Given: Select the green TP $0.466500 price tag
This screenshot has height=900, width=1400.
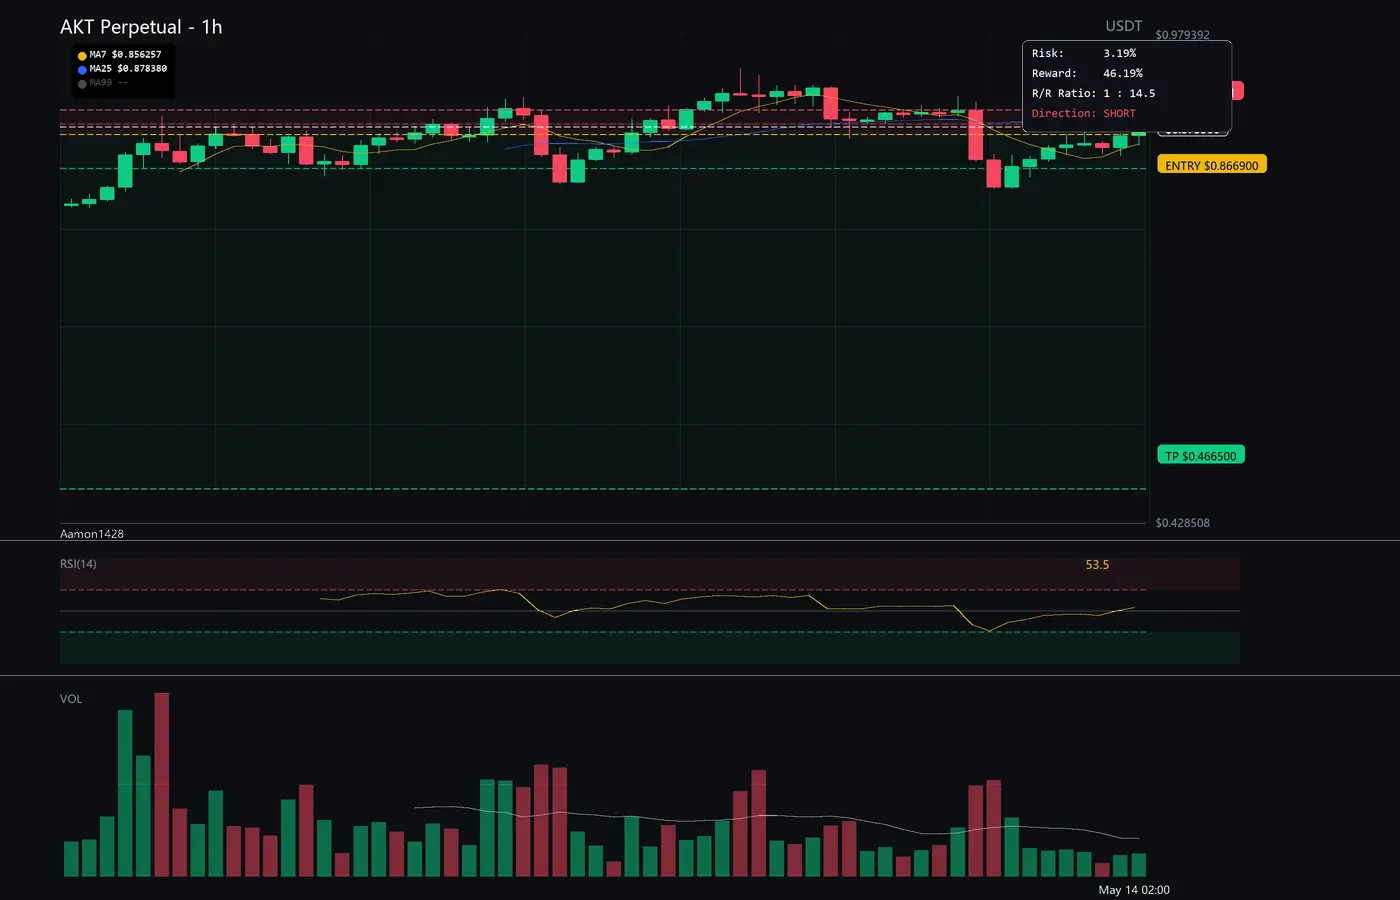Looking at the screenshot, I should [x=1201, y=456].
